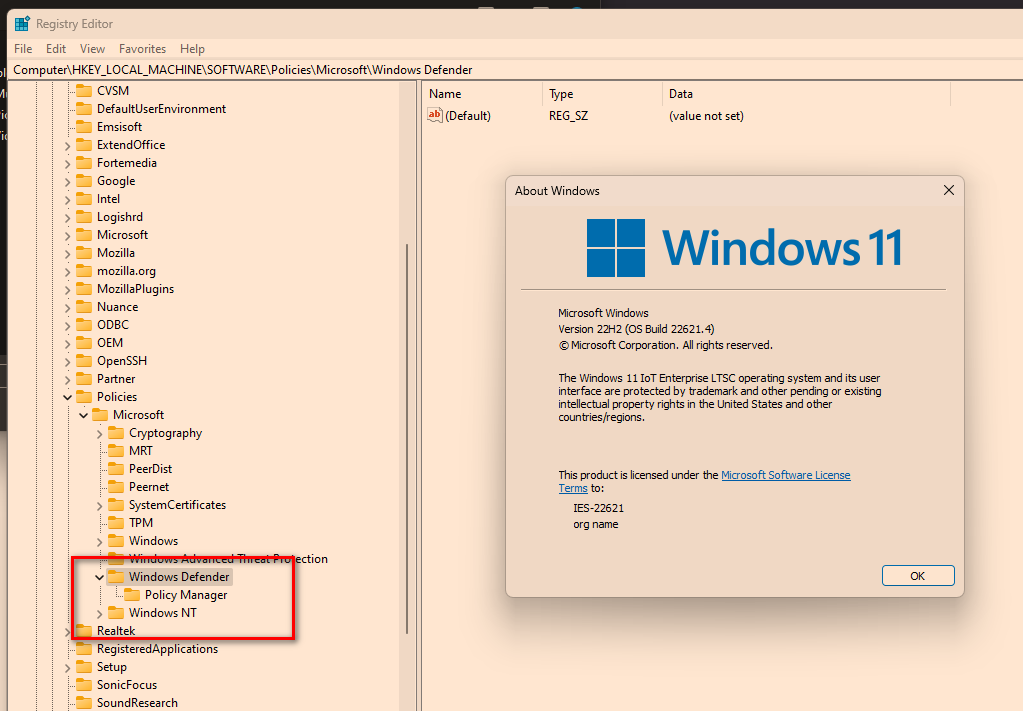The image size is (1023, 711).
Task: Click the Name column header
Action: coord(483,94)
